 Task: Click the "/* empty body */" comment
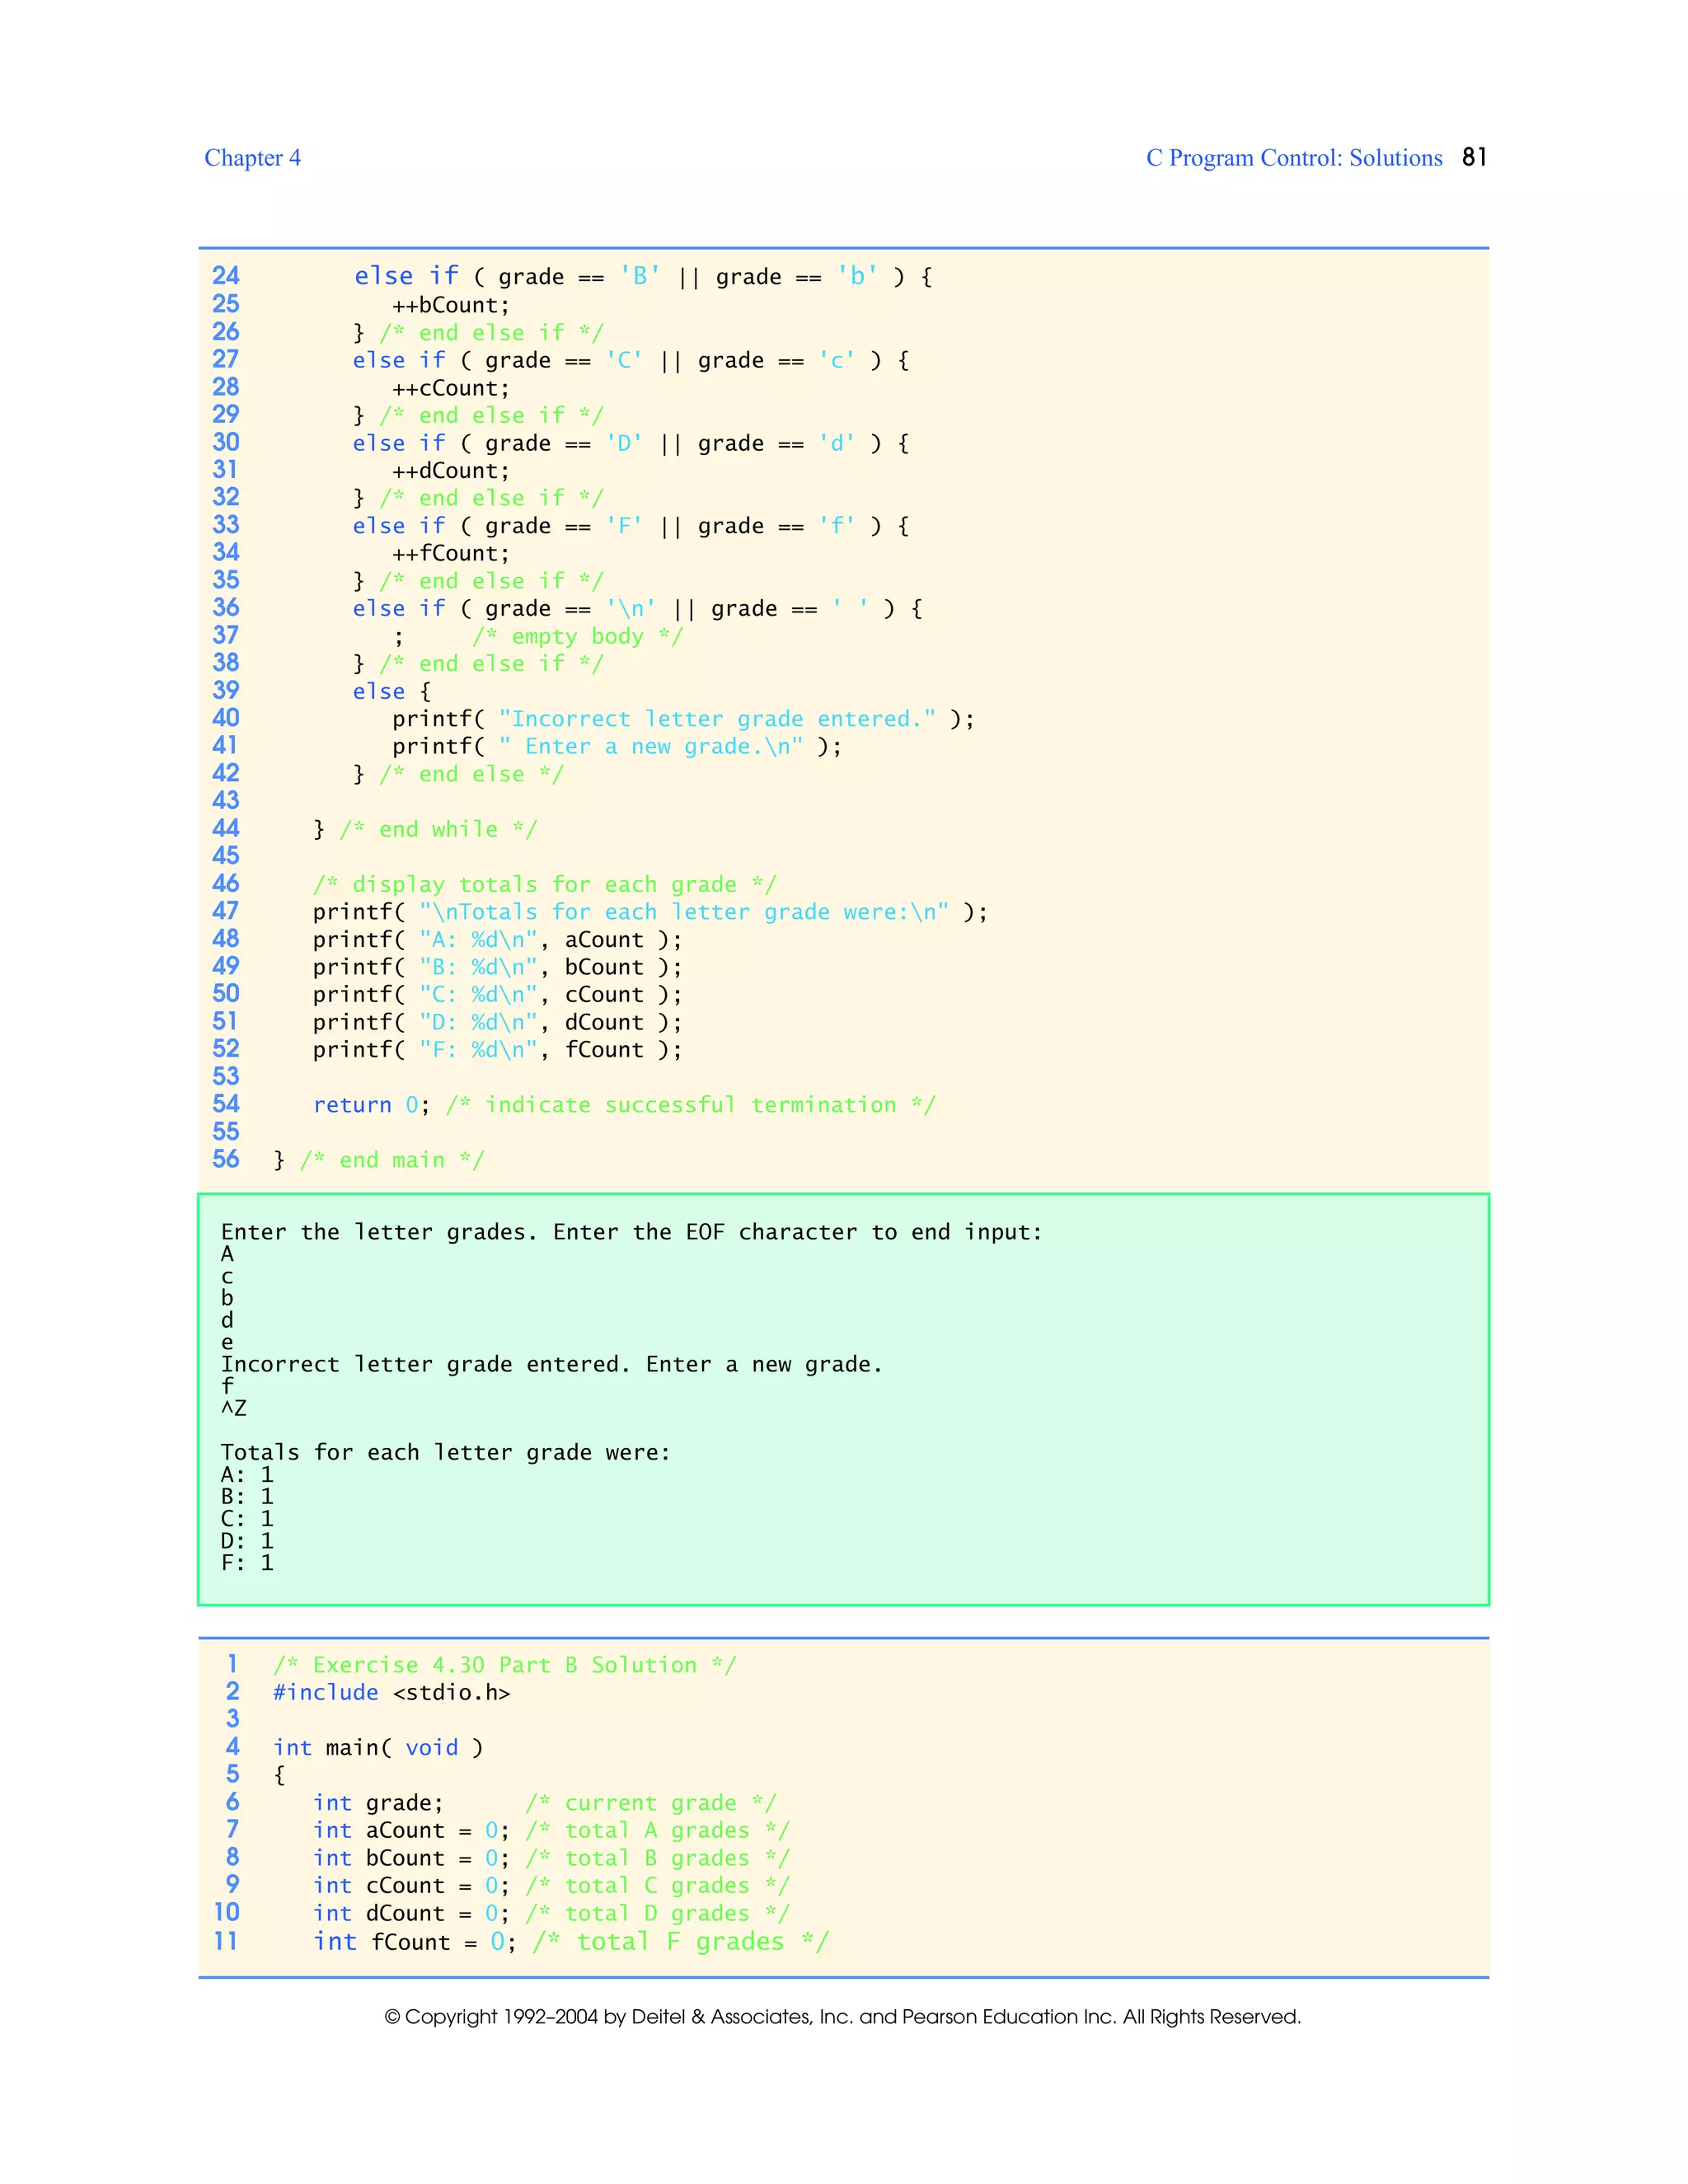tap(577, 636)
